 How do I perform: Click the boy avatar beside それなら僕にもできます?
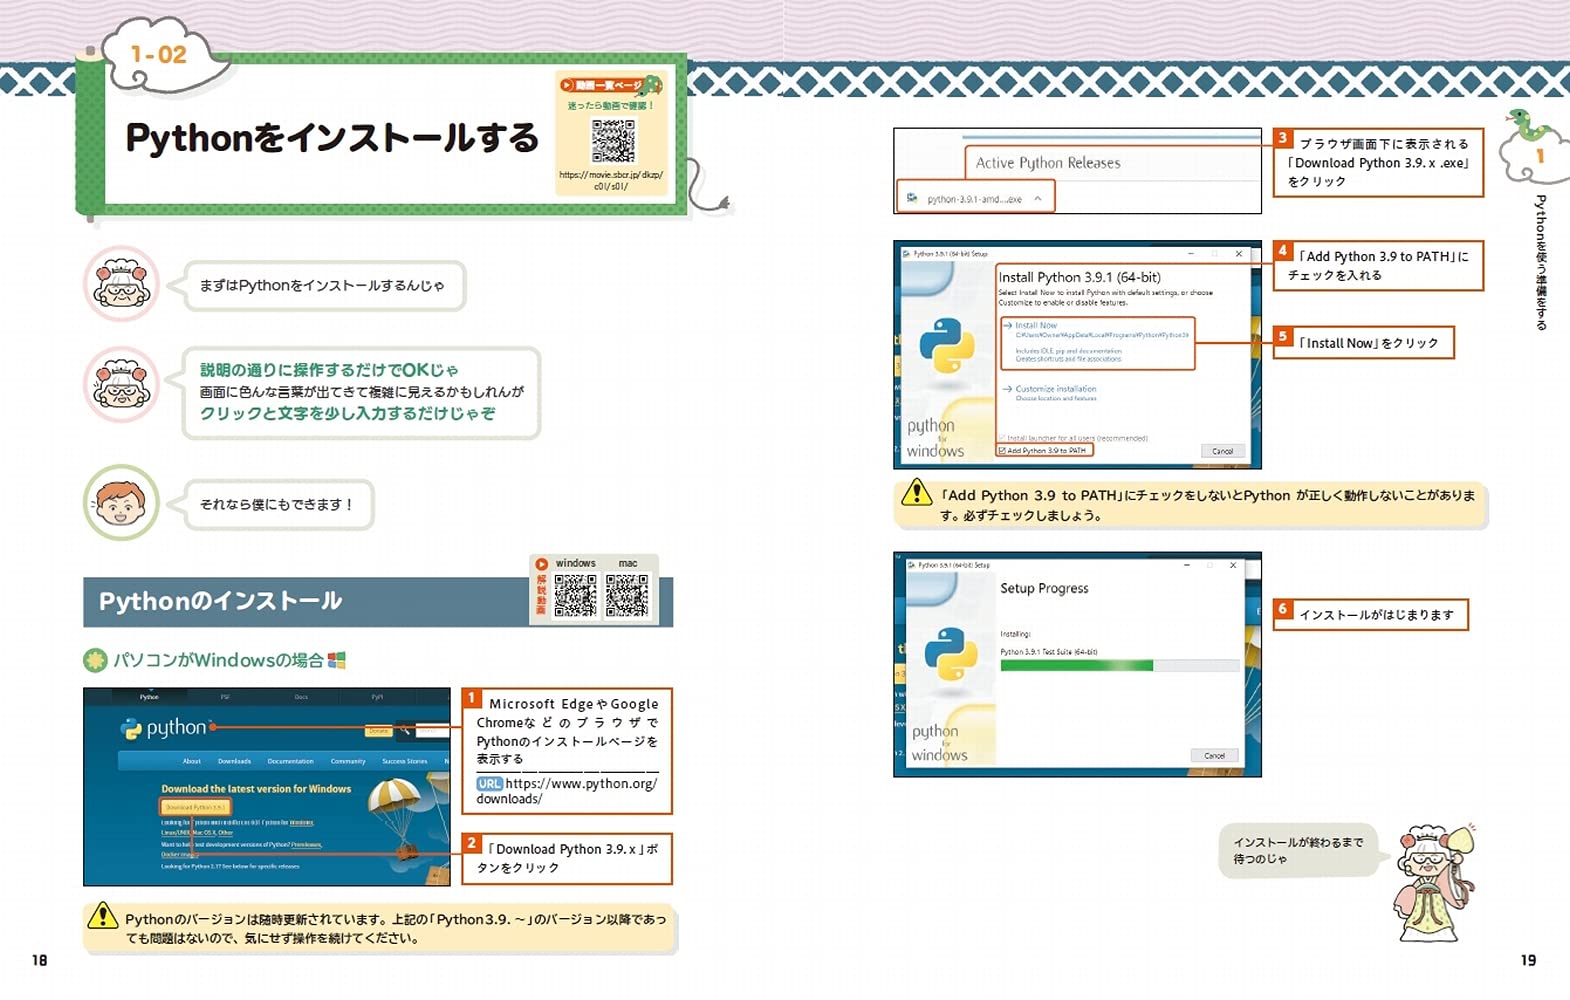click(121, 503)
